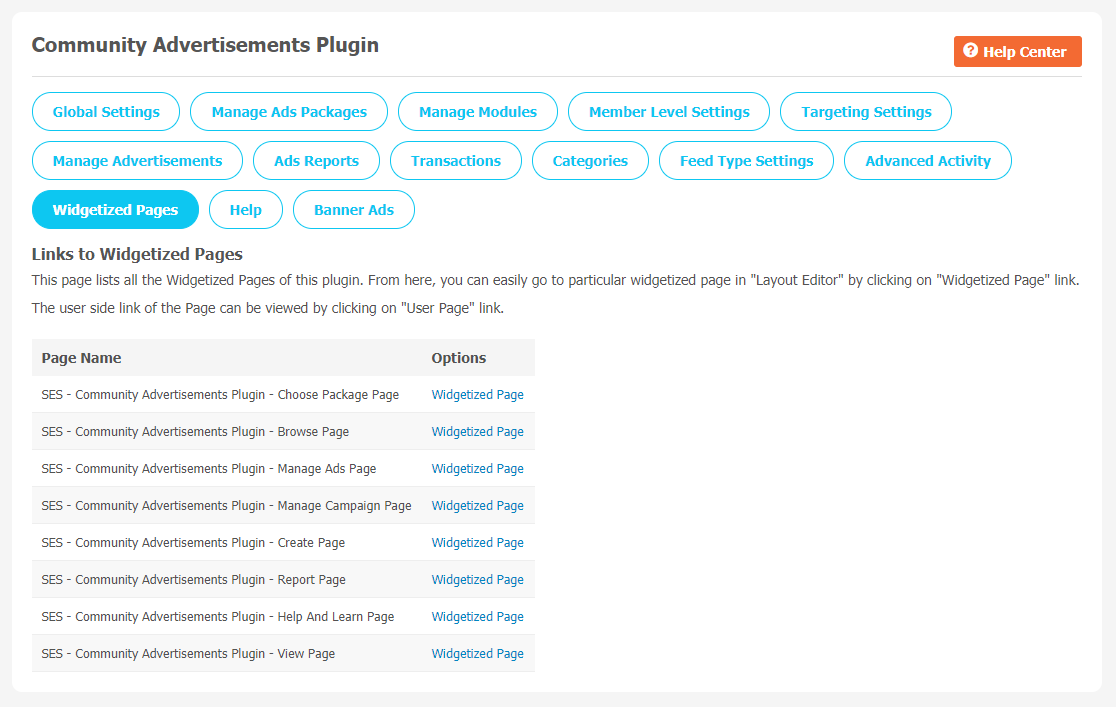The image size is (1116, 707).
Task: Click the Help tab next to Widgetized Pages
Action: (x=246, y=210)
